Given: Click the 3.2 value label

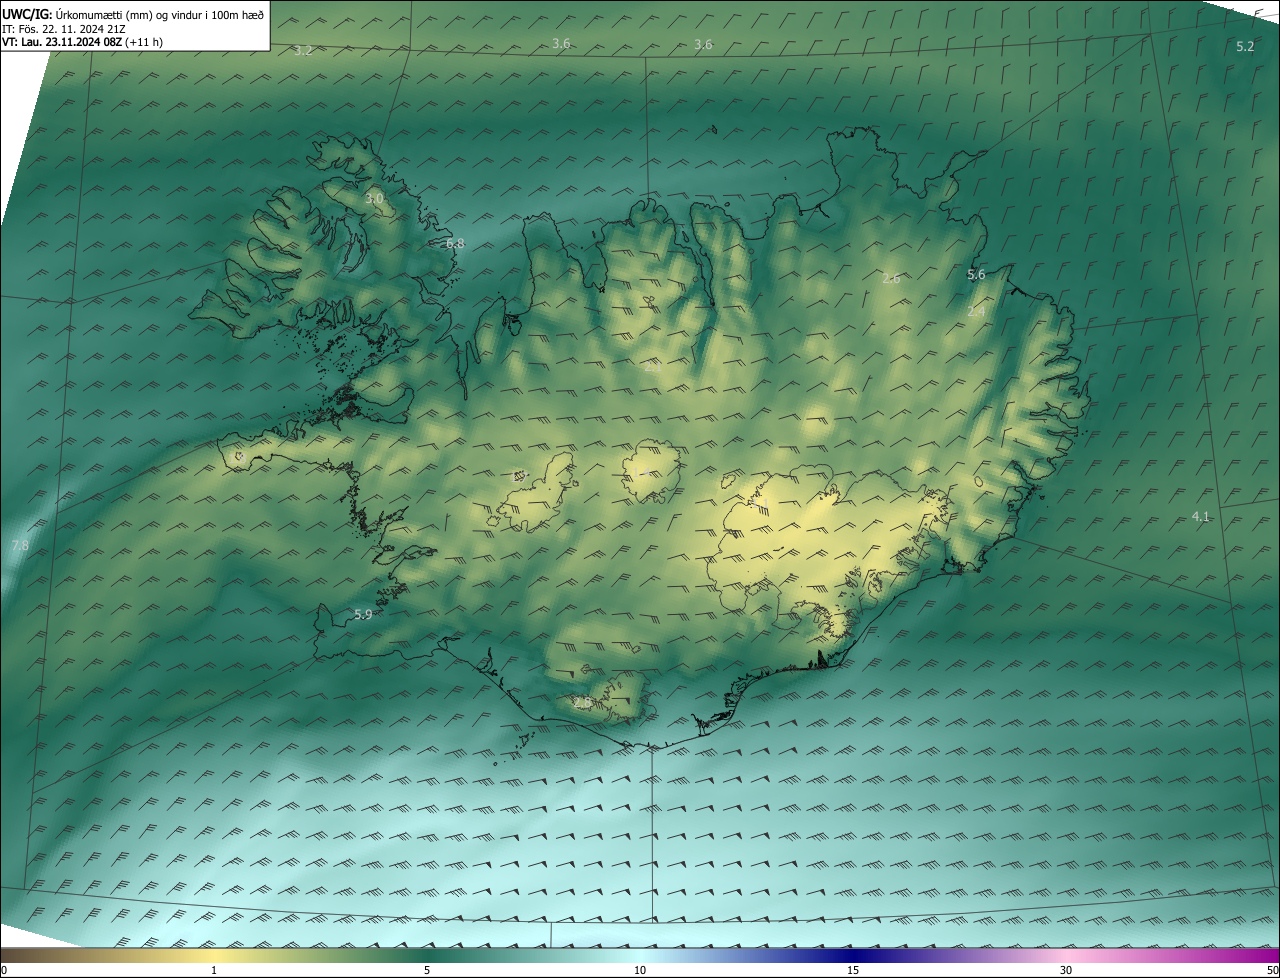Looking at the screenshot, I should click(303, 50).
